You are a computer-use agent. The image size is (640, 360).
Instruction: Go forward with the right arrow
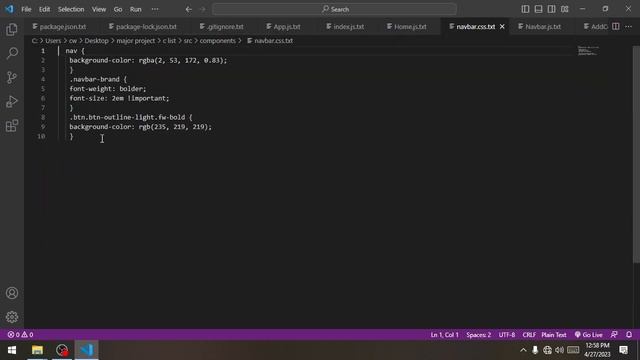pyautogui.click(x=203, y=9)
